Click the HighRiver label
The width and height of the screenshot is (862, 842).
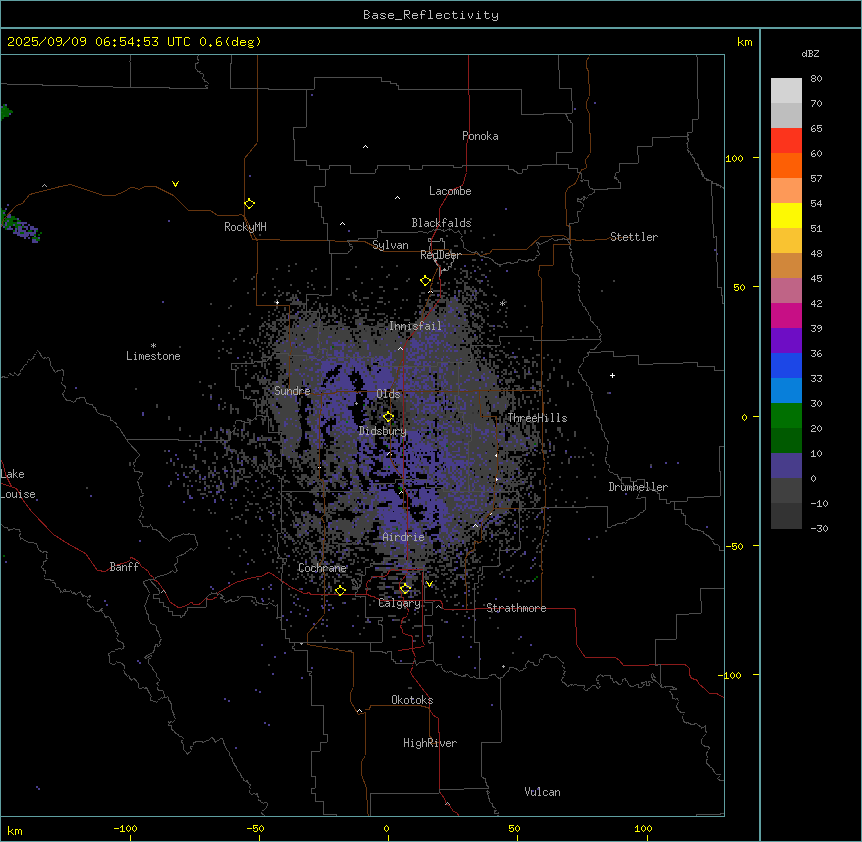point(430,743)
